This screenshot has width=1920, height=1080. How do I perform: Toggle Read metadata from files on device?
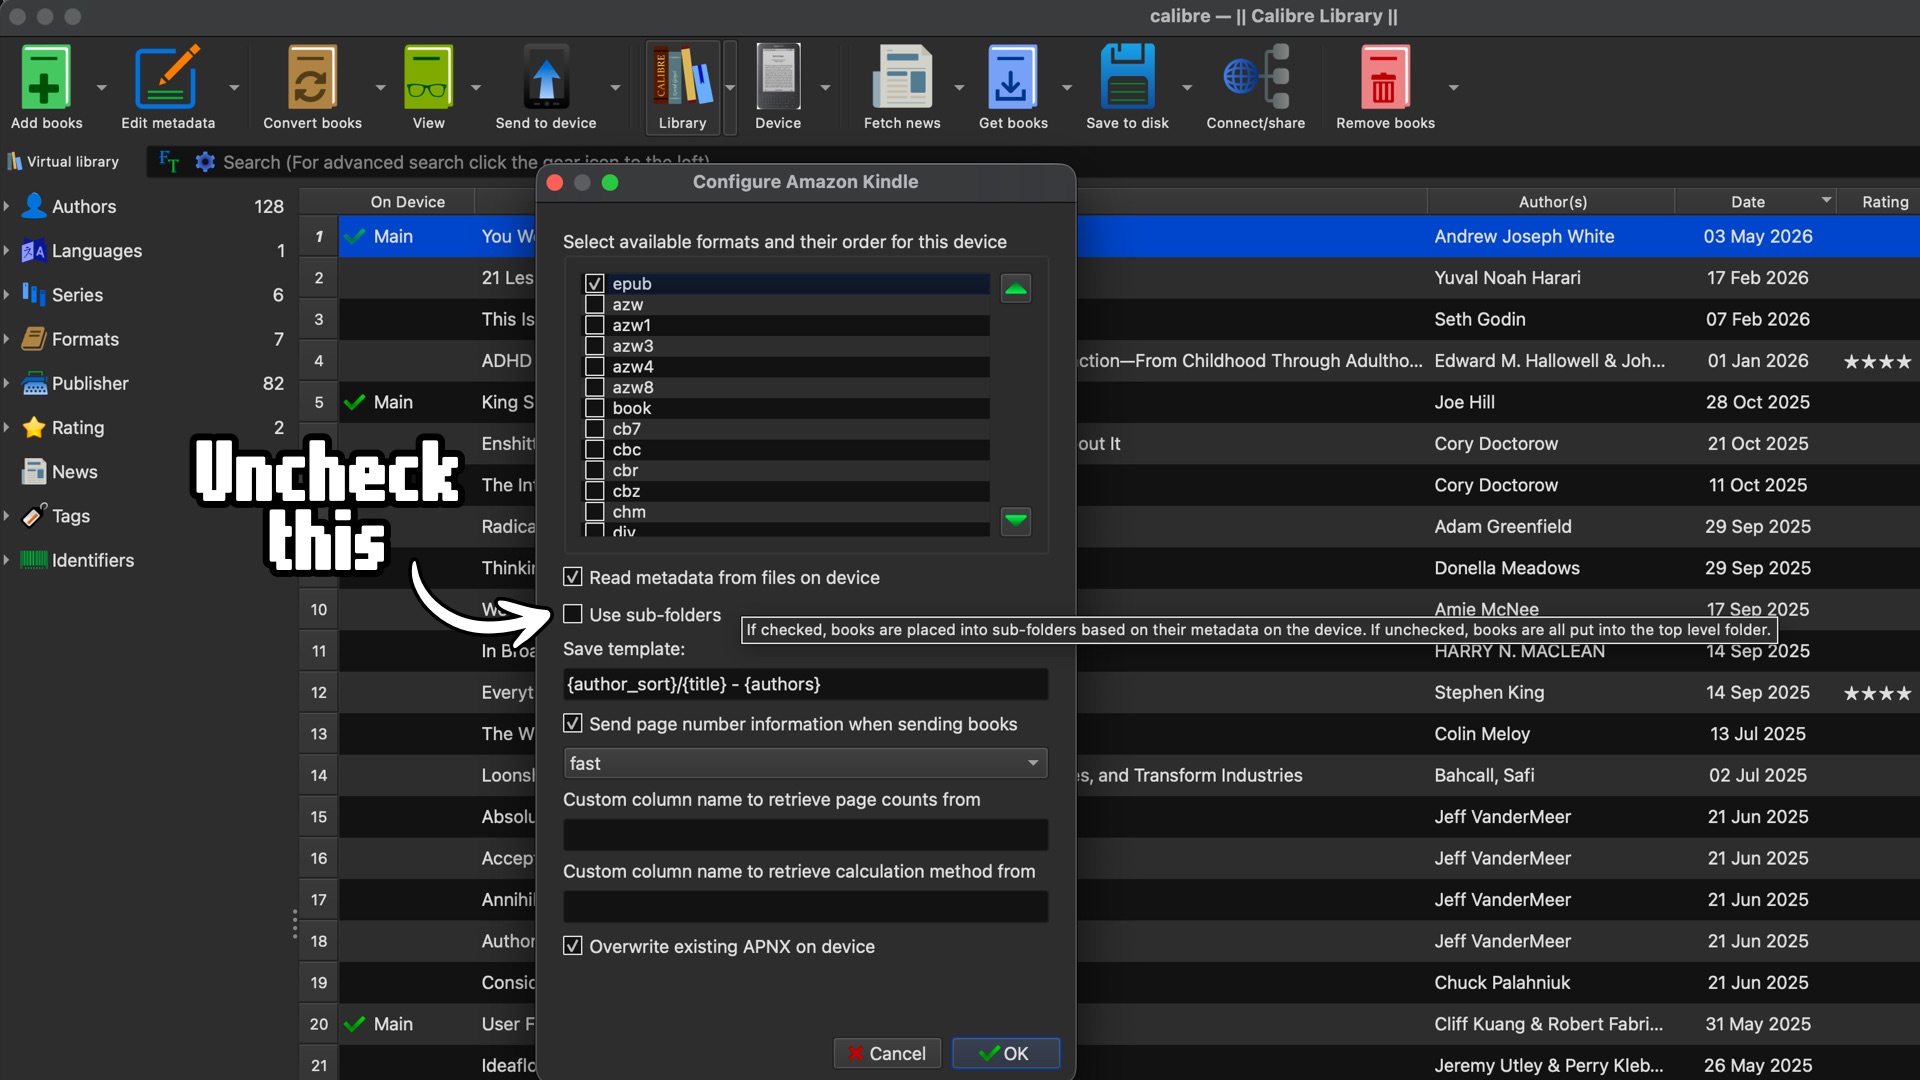click(x=572, y=577)
